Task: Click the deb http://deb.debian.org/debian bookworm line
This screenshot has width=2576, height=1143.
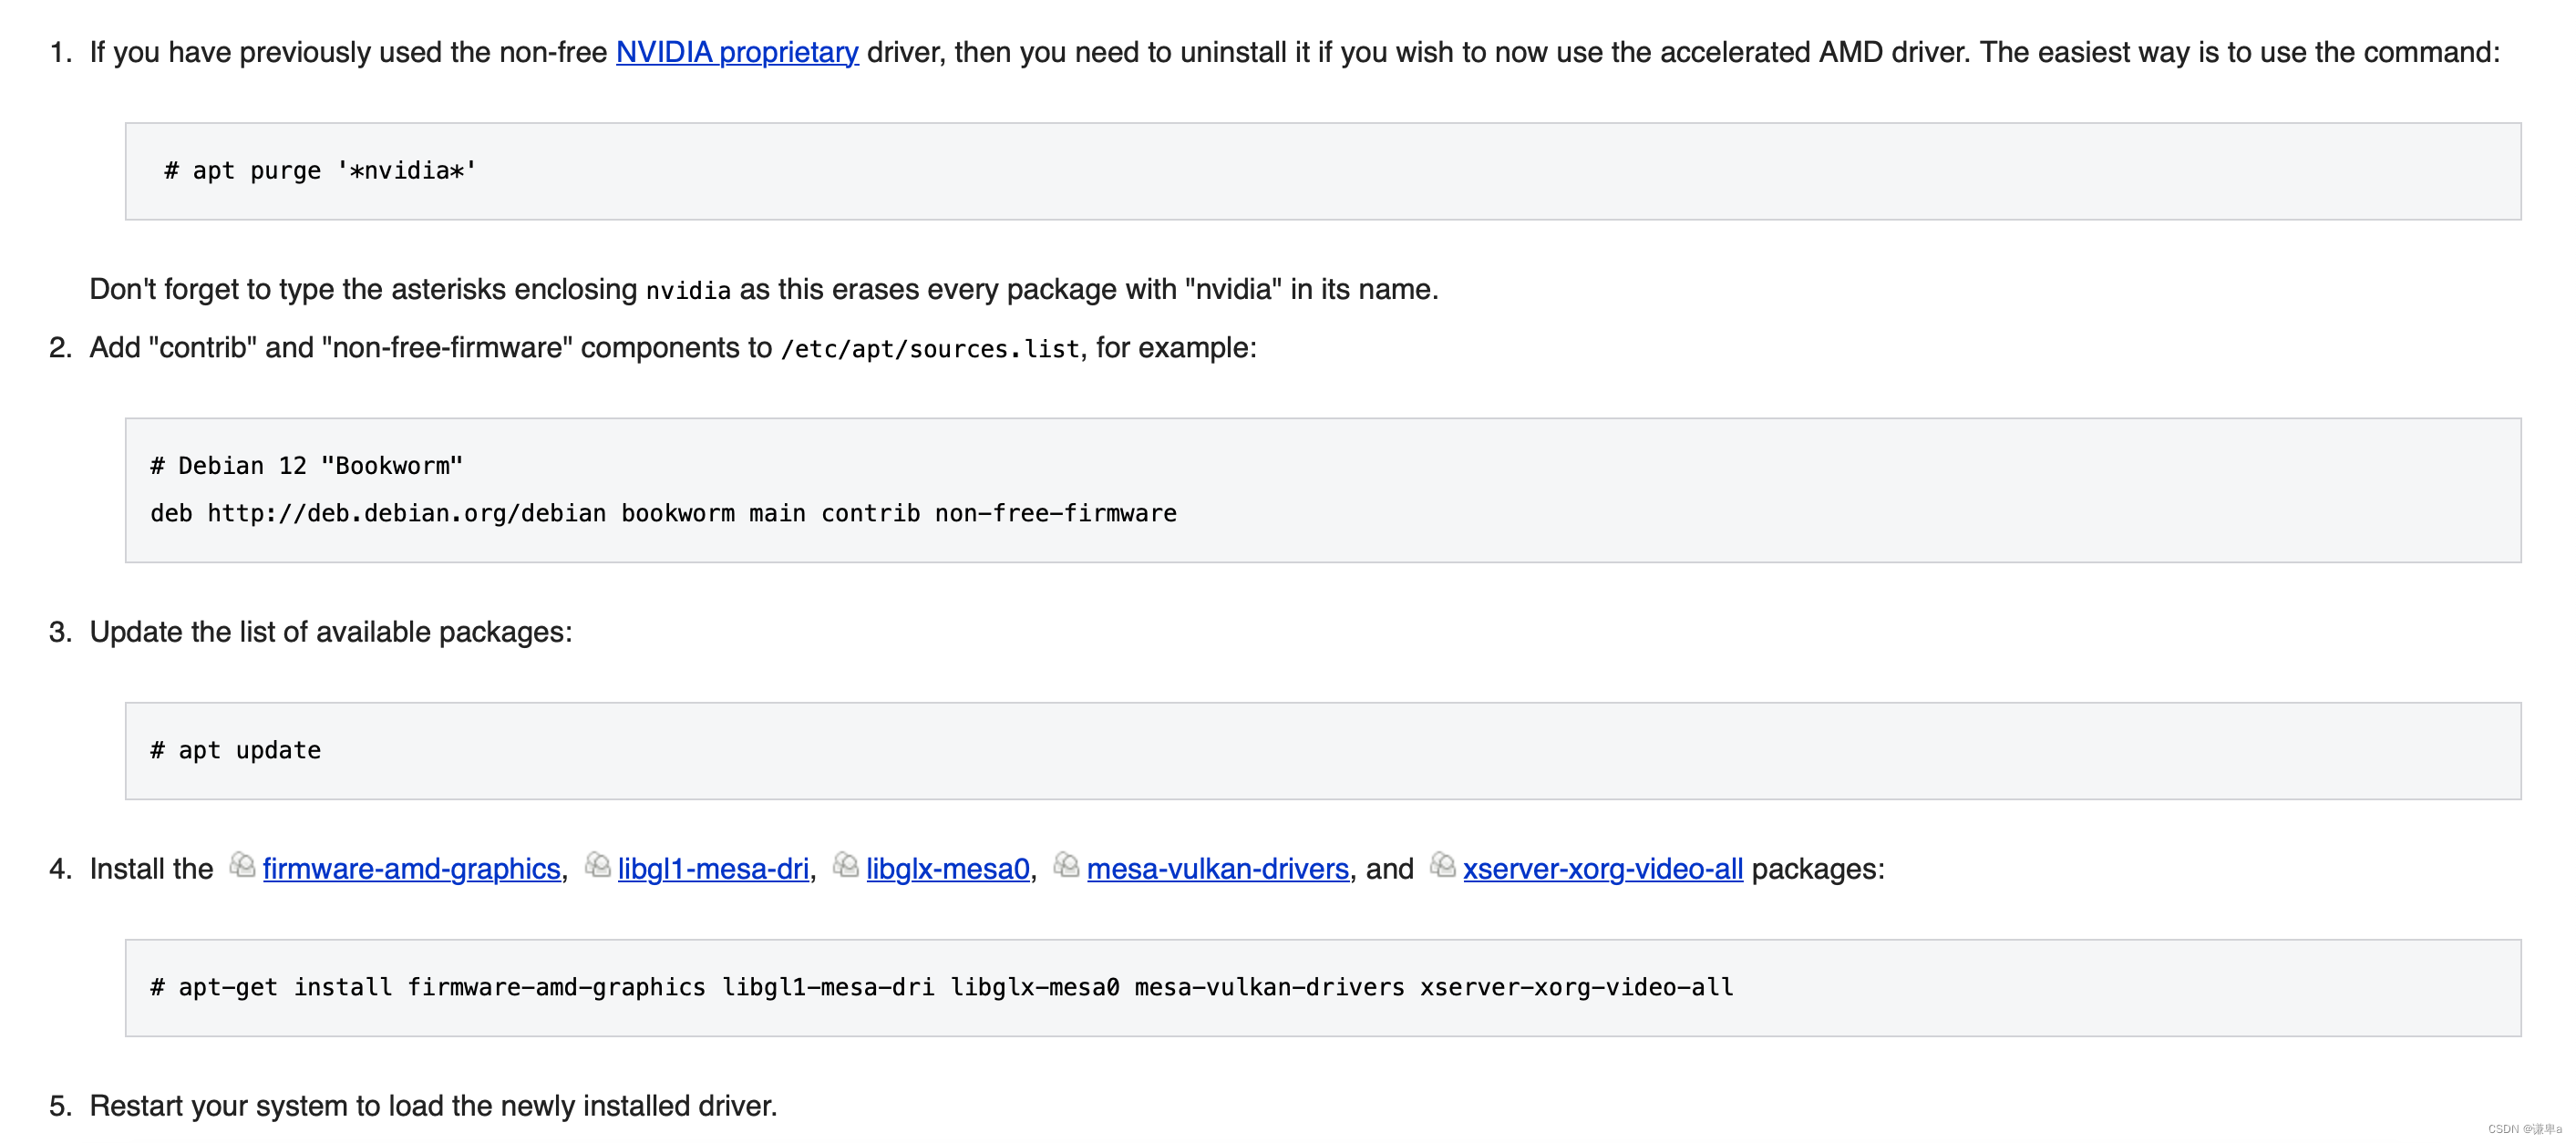Action: [x=663, y=513]
